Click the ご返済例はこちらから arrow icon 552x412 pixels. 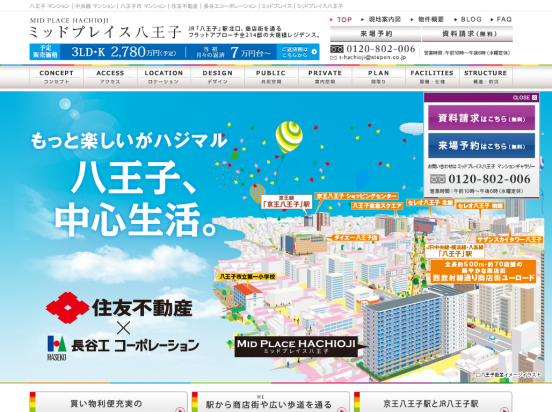(x=314, y=52)
